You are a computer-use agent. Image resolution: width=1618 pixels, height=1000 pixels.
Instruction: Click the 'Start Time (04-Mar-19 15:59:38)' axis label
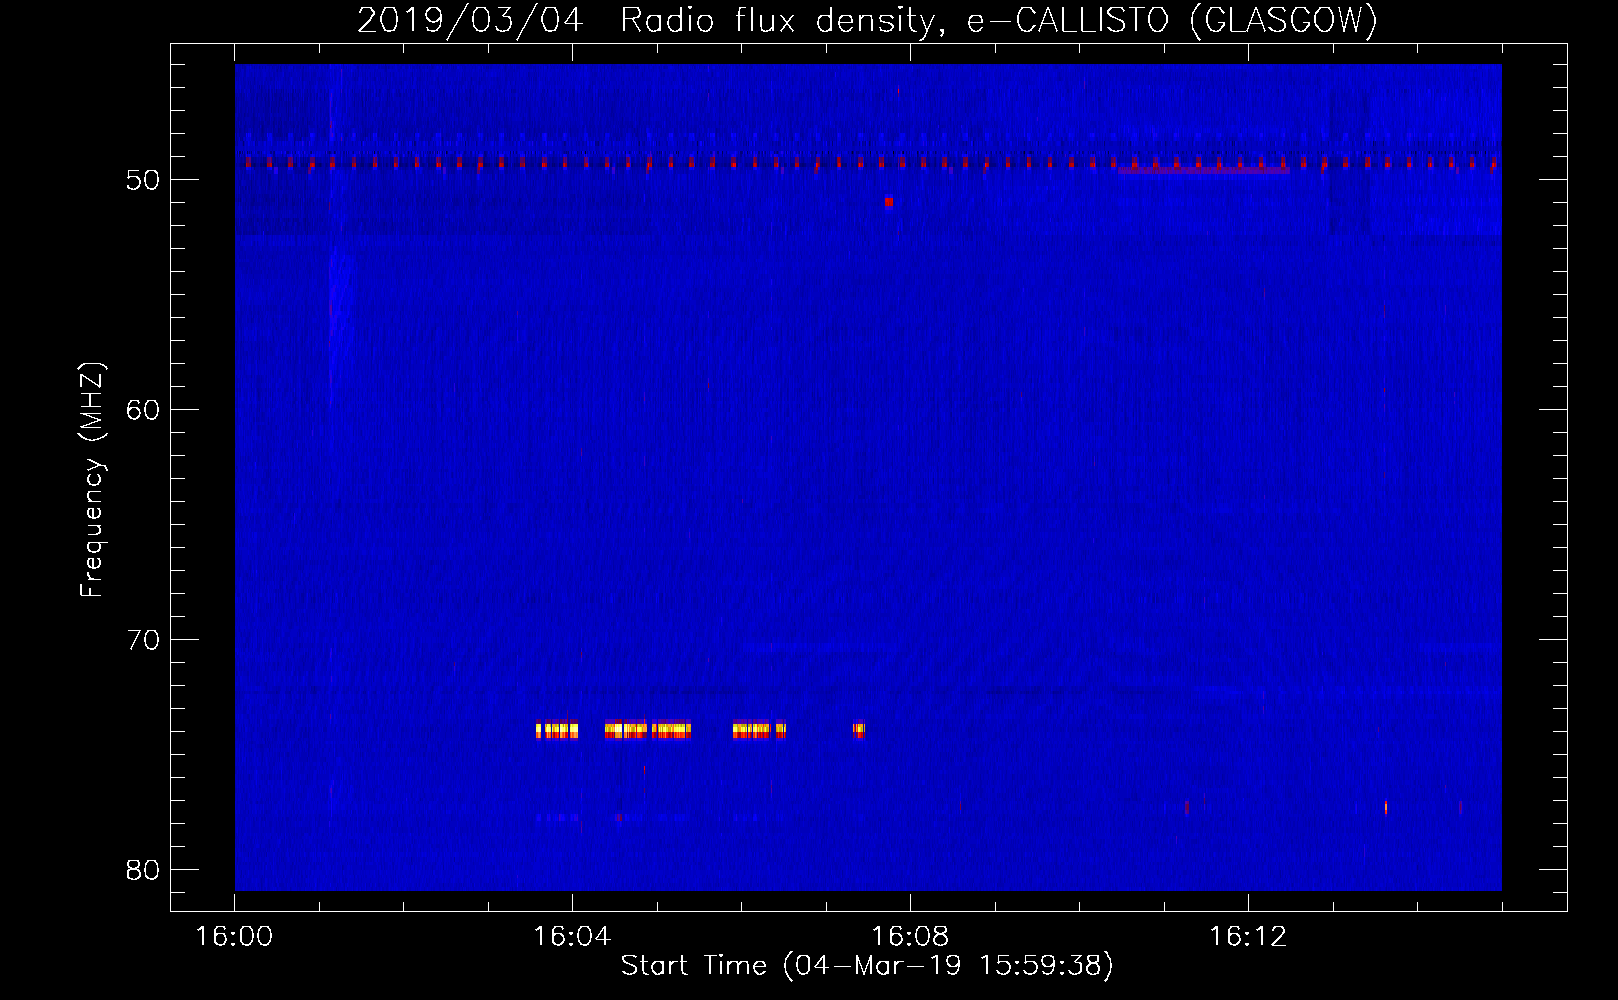(x=867, y=966)
